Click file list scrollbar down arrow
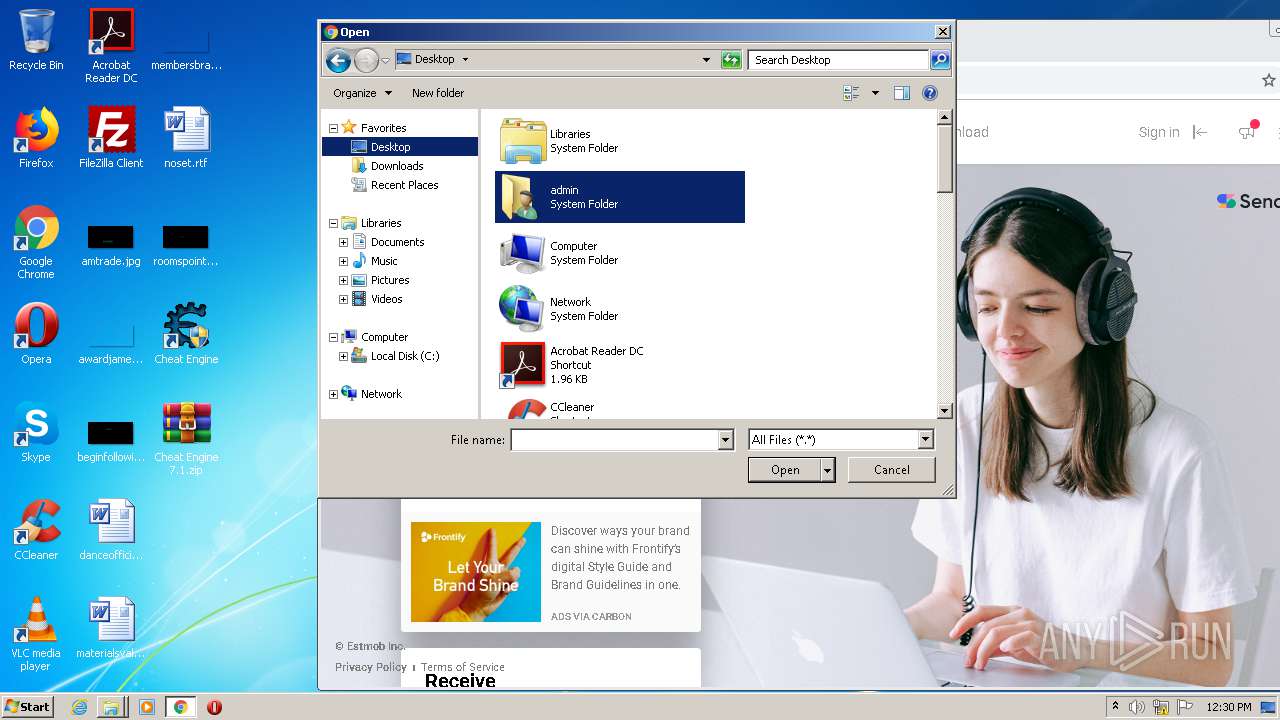 pyautogui.click(x=944, y=411)
